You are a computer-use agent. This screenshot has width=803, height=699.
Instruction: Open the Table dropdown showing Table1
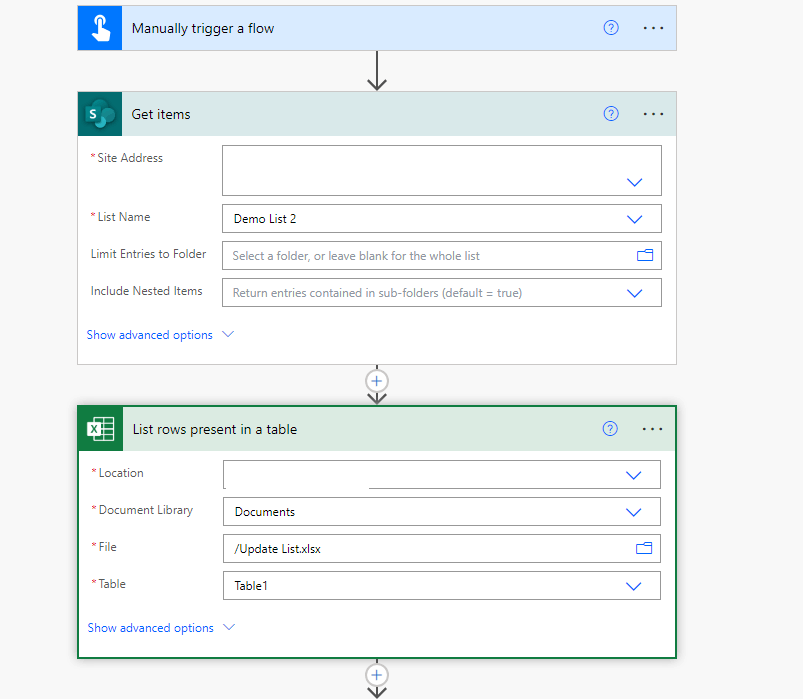pyautogui.click(x=633, y=585)
